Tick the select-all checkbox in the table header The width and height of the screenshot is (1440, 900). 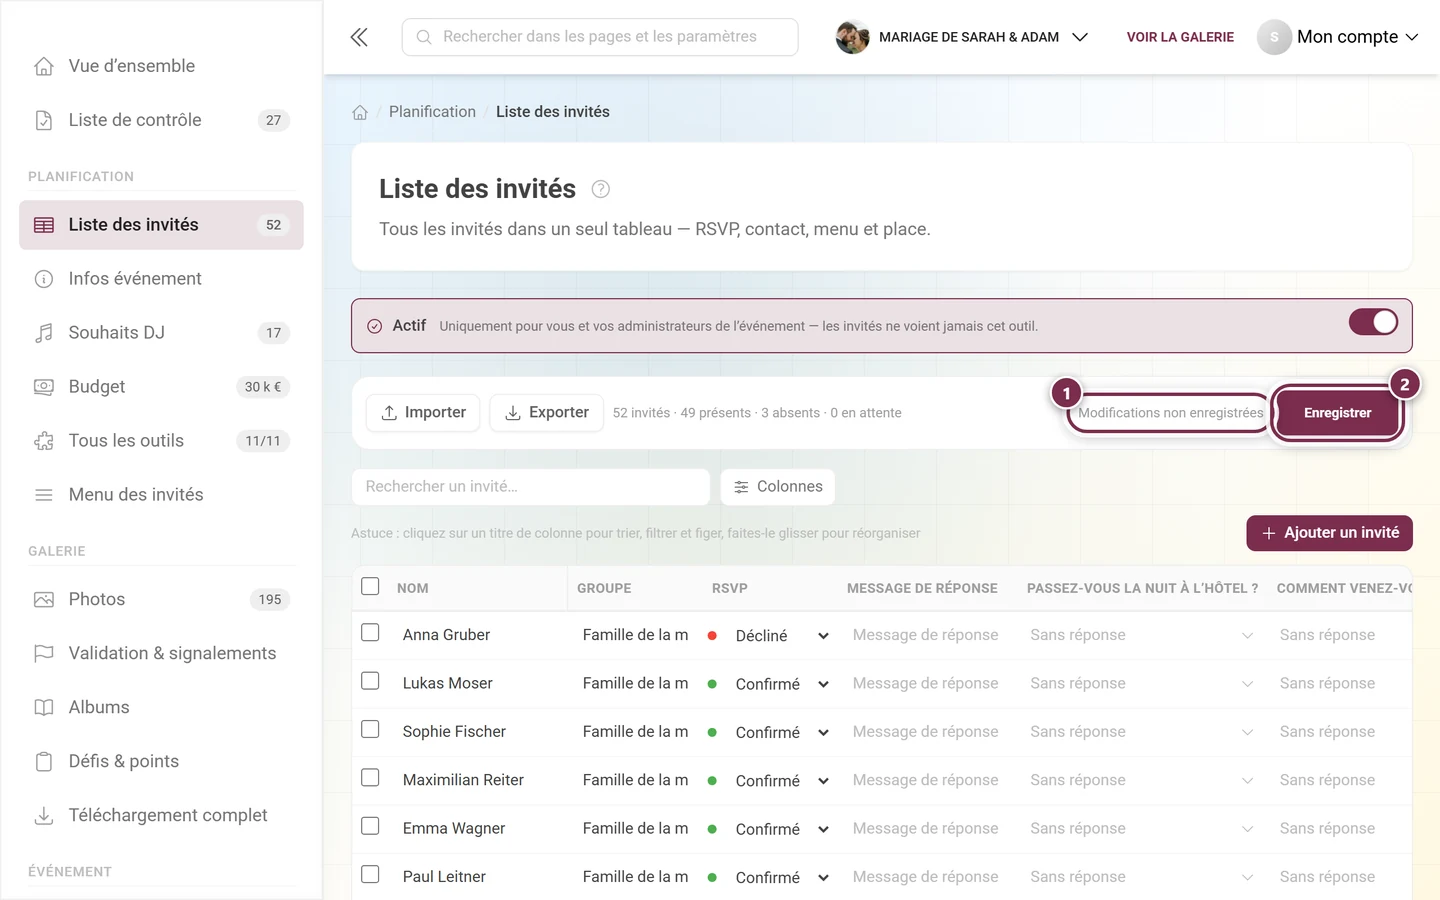click(370, 586)
